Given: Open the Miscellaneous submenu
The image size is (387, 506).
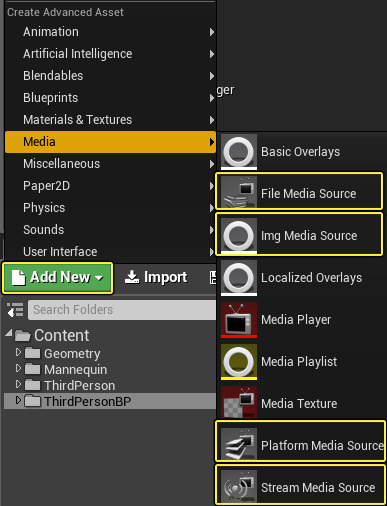Looking at the screenshot, I should click(x=110, y=164).
